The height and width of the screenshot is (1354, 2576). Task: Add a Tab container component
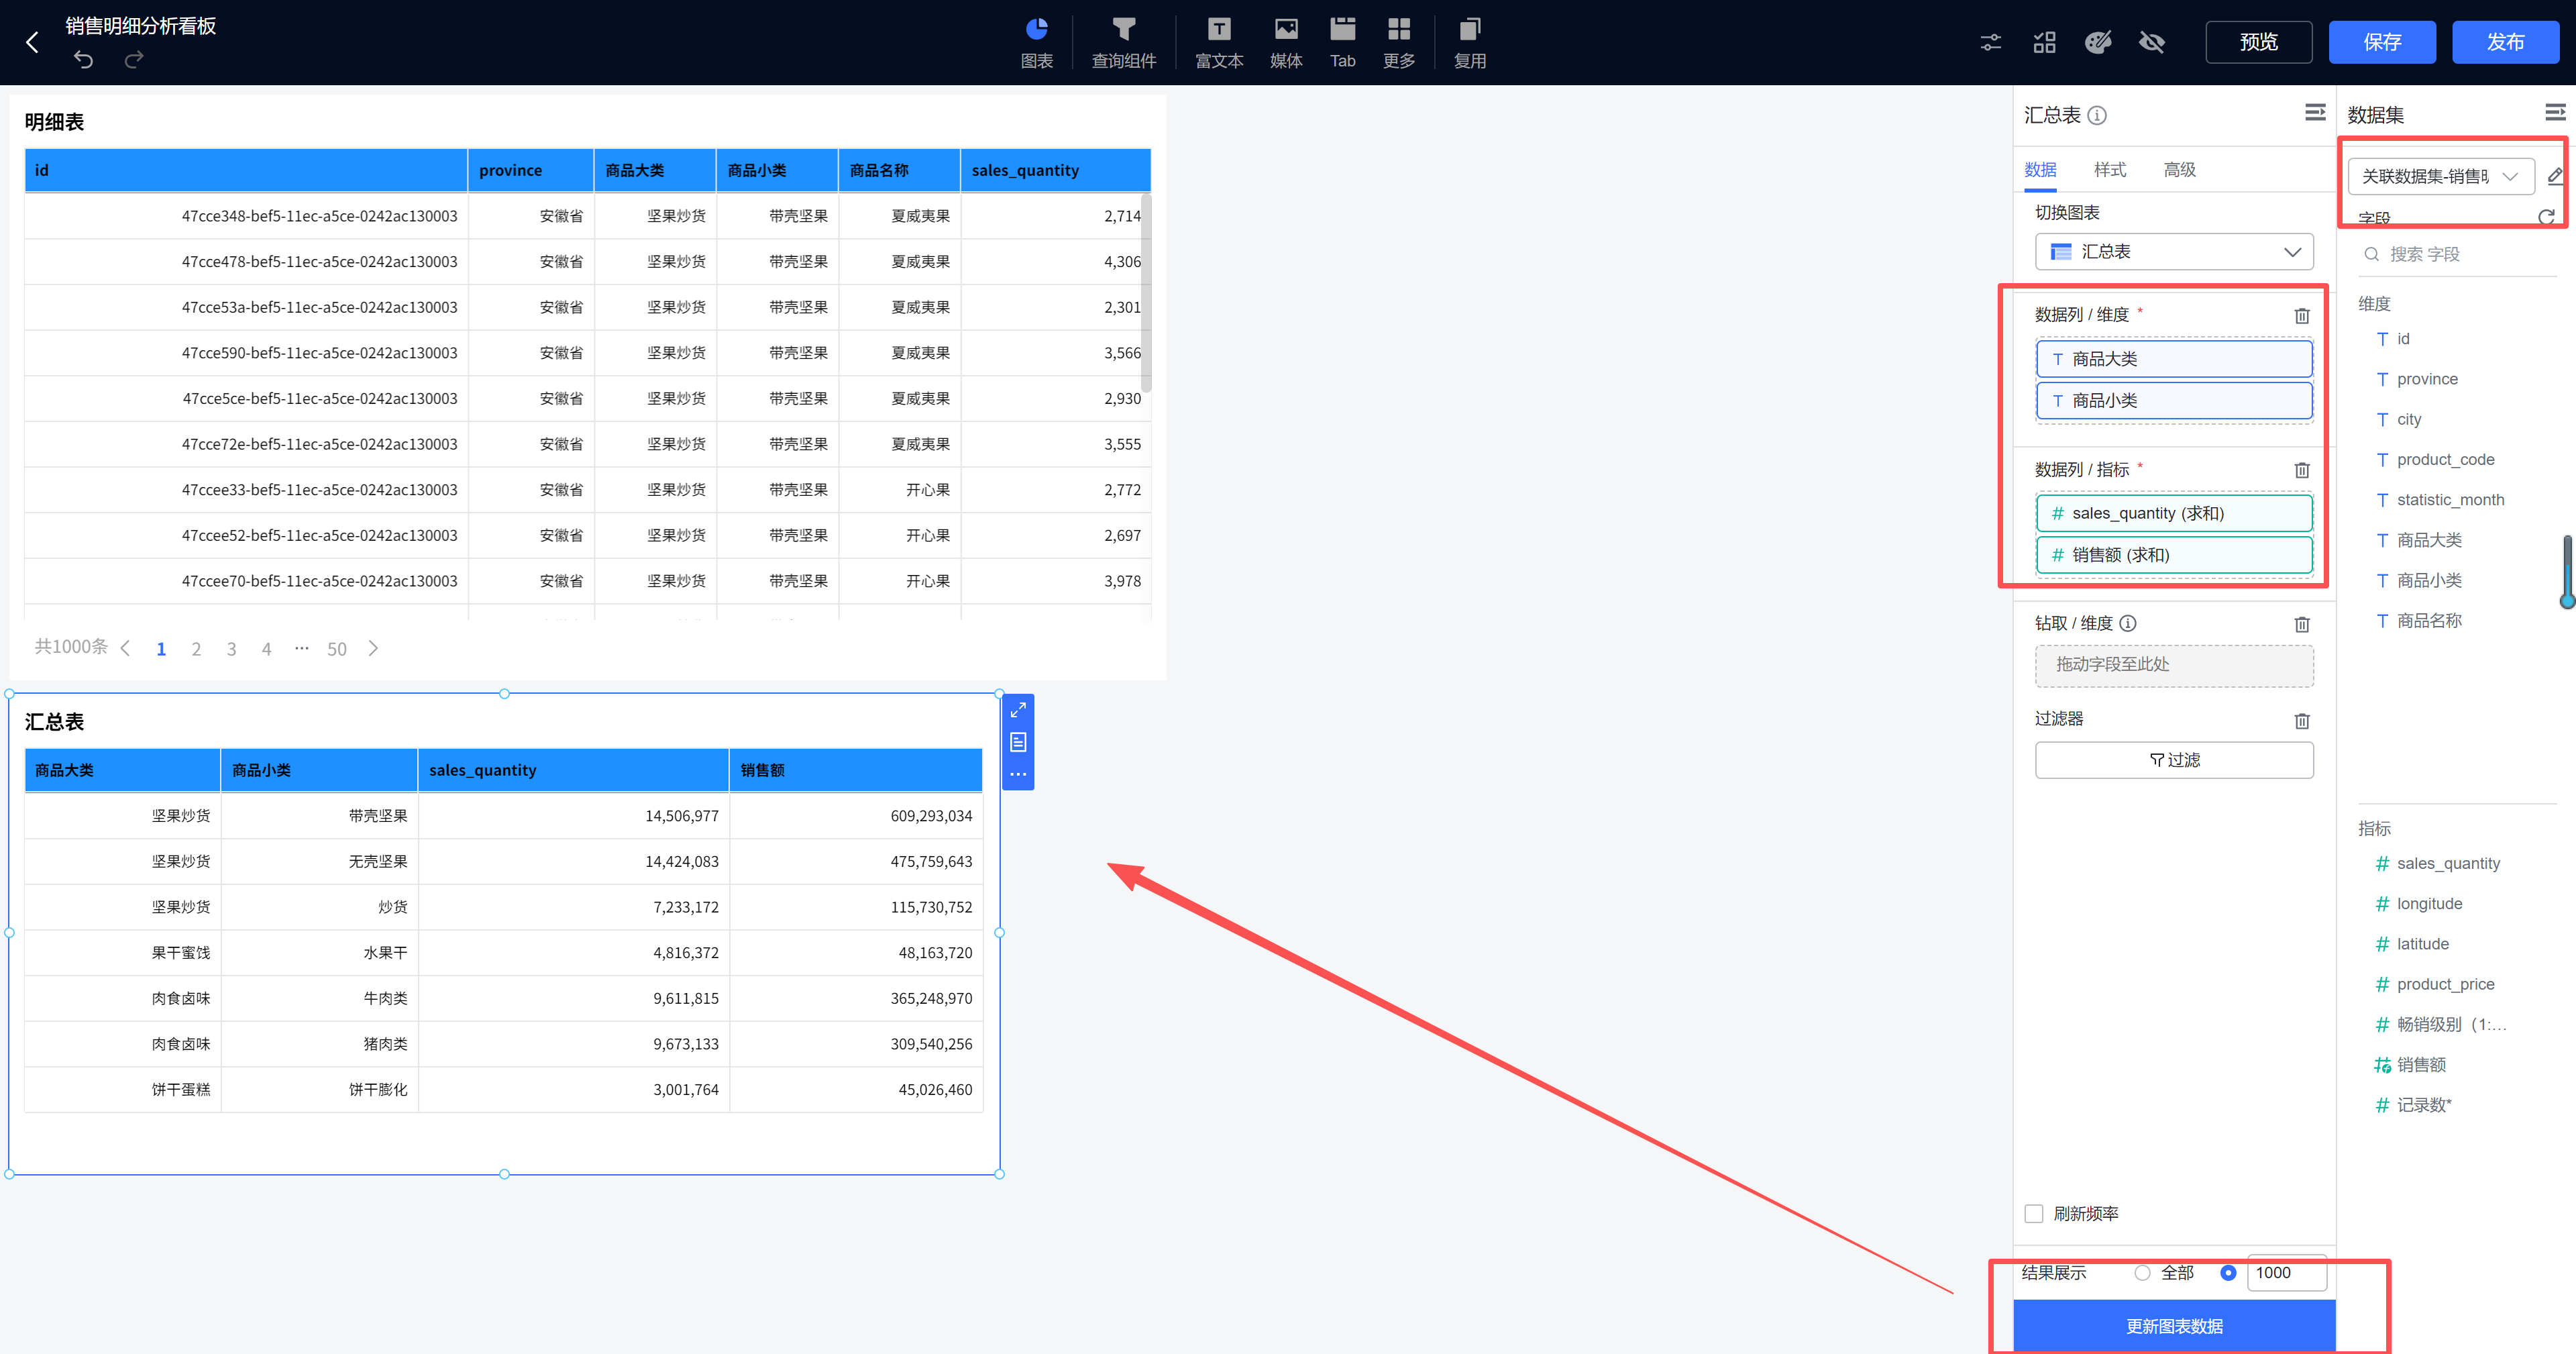click(x=1342, y=42)
